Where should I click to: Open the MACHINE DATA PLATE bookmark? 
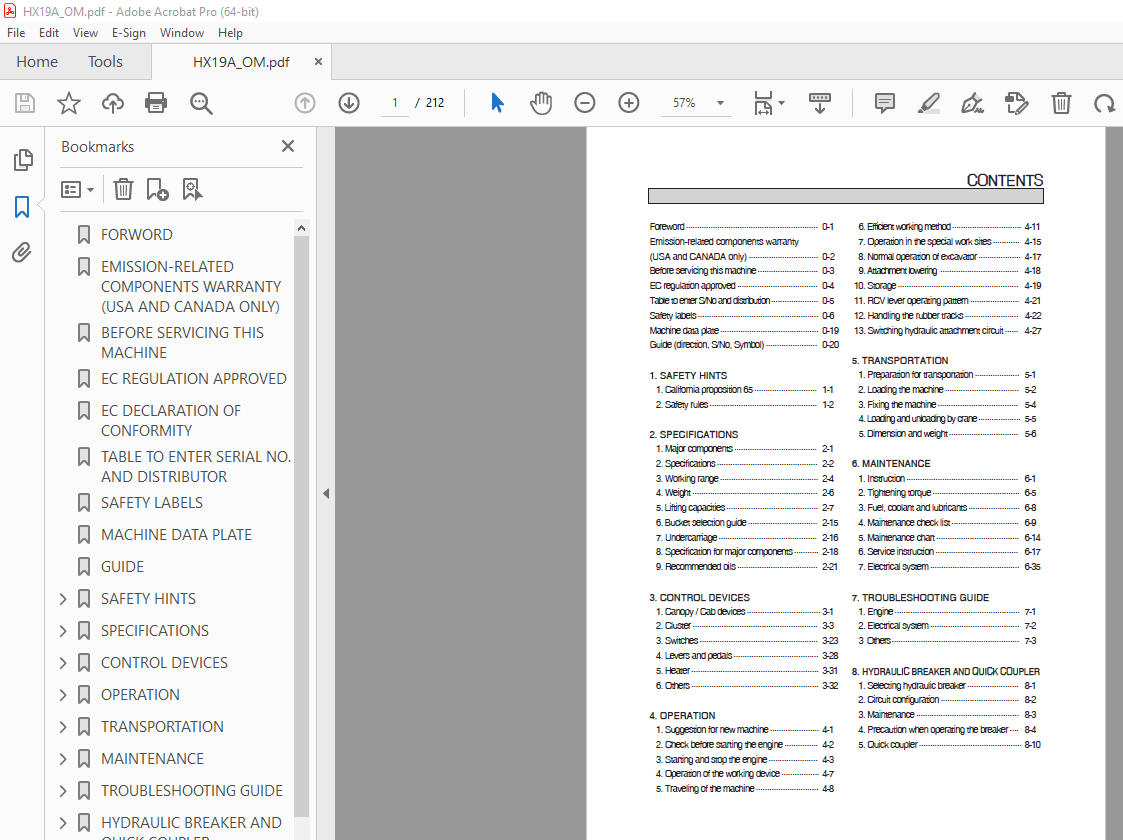pos(176,535)
